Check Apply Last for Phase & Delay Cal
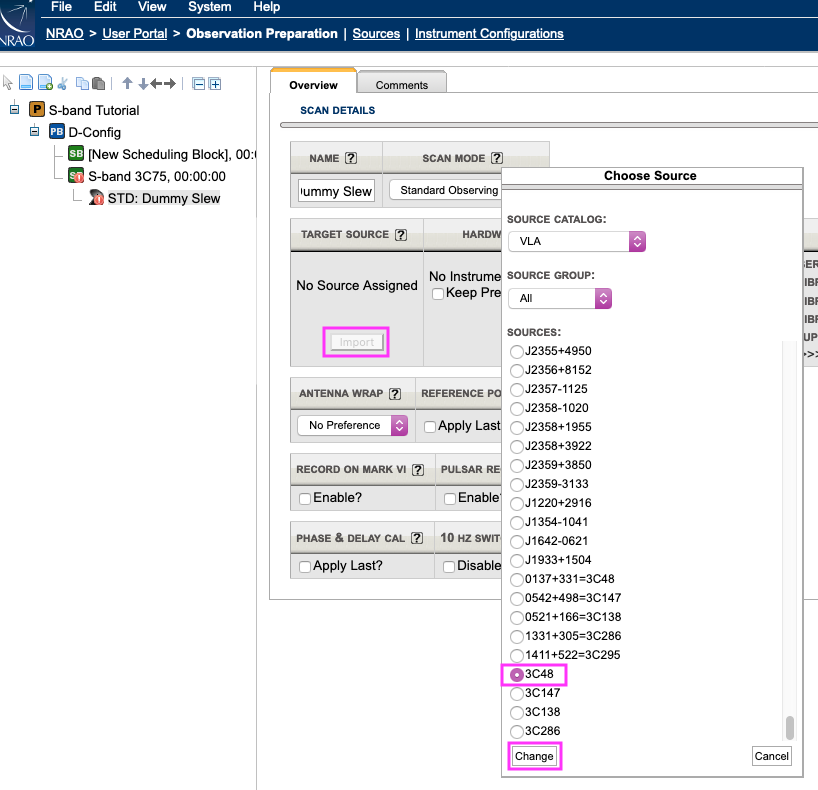This screenshot has width=818, height=790. (x=305, y=566)
